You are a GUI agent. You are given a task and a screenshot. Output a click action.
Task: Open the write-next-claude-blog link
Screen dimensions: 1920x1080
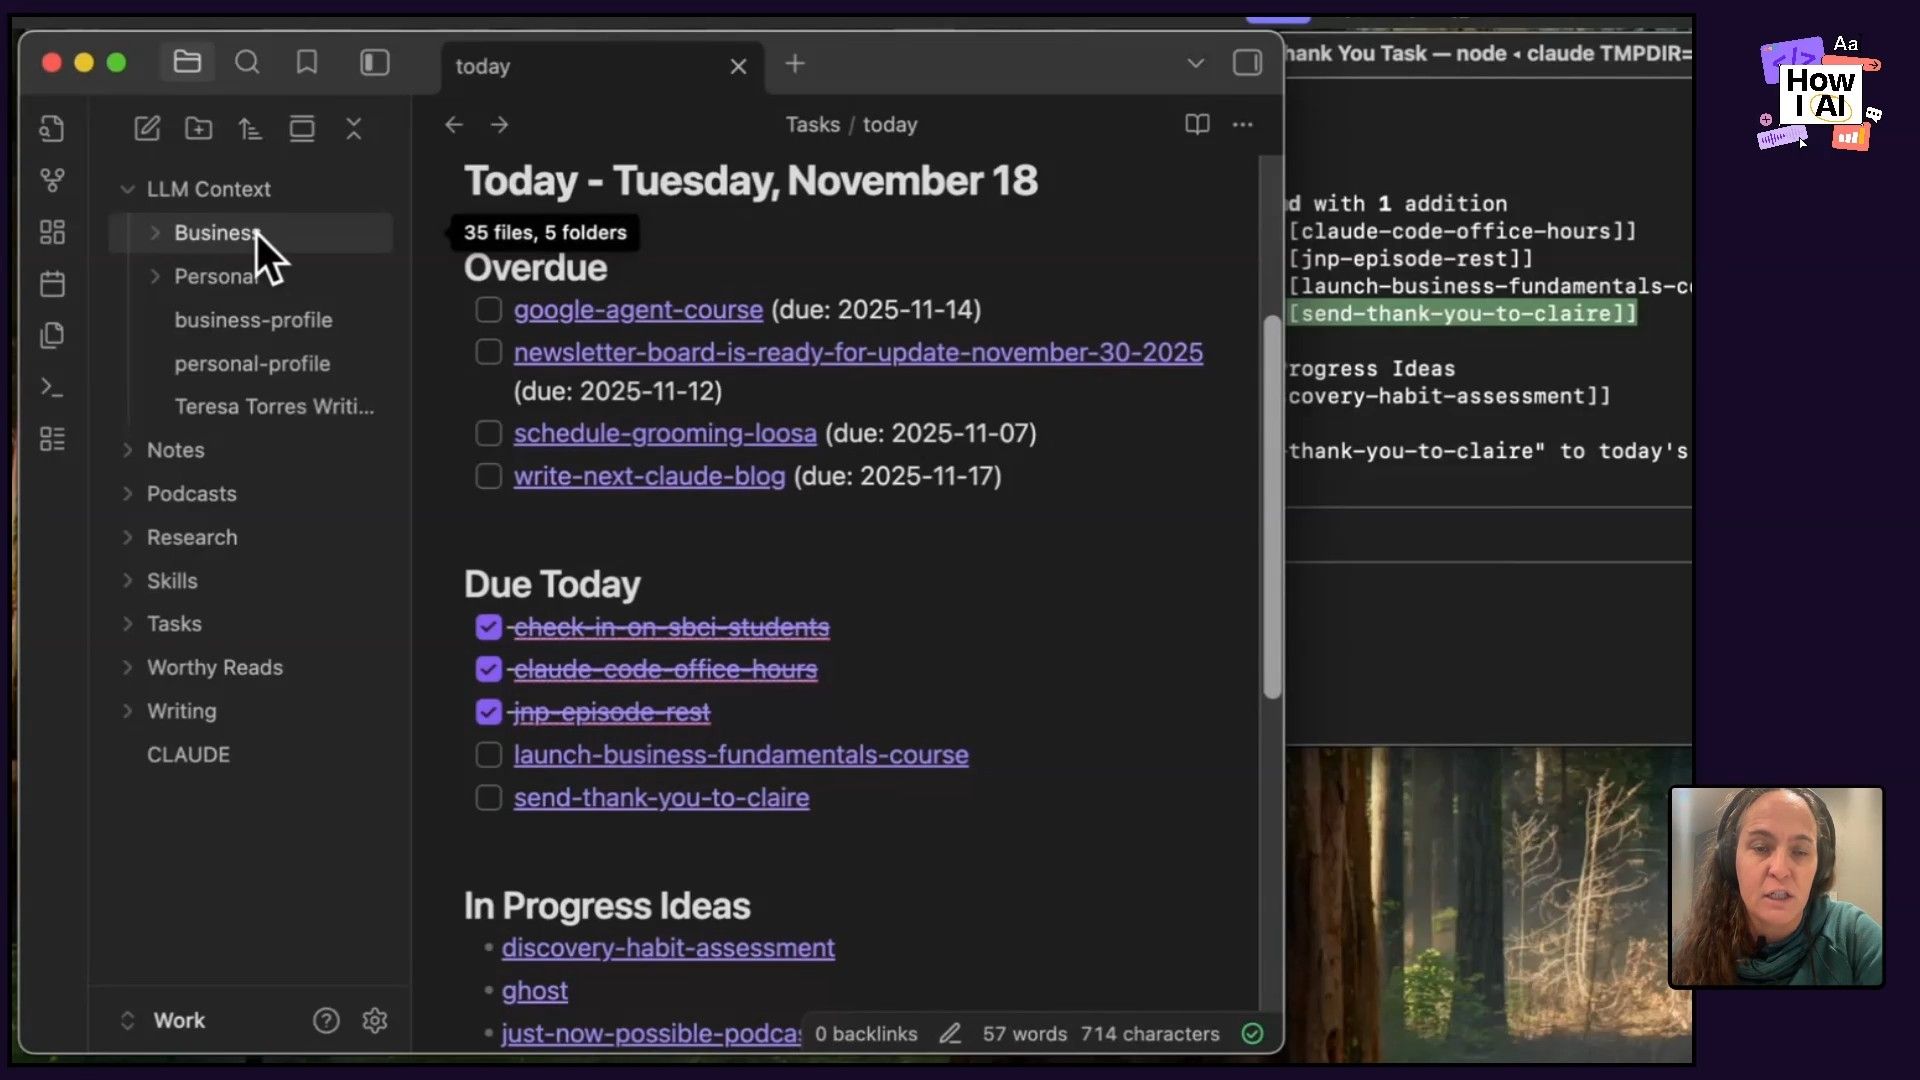(x=650, y=476)
